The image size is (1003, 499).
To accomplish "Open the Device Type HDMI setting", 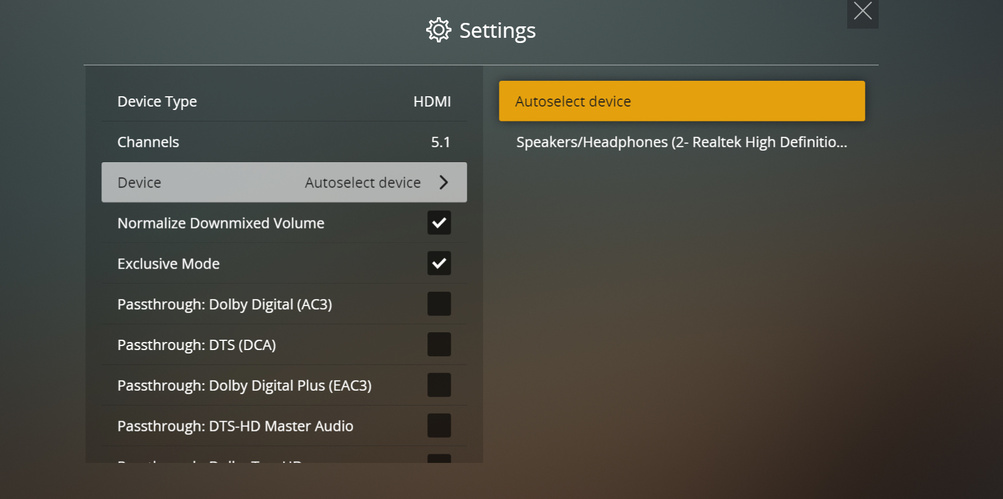I will coord(284,102).
